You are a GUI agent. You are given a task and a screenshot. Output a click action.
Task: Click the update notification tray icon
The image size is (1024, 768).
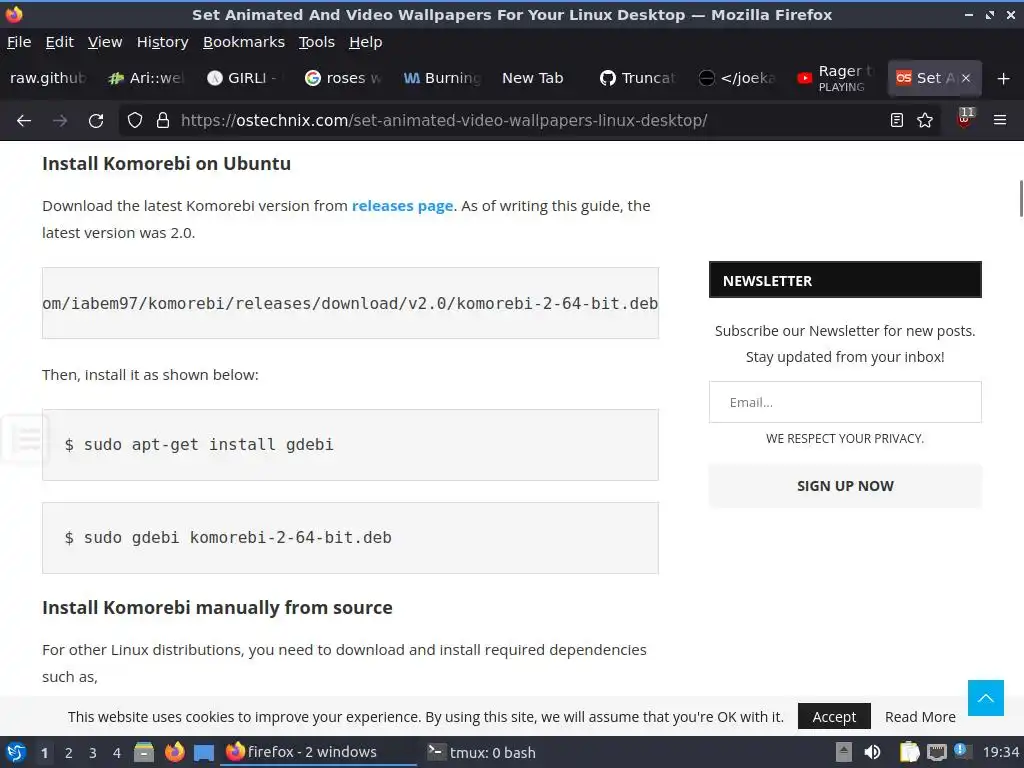click(x=961, y=751)
